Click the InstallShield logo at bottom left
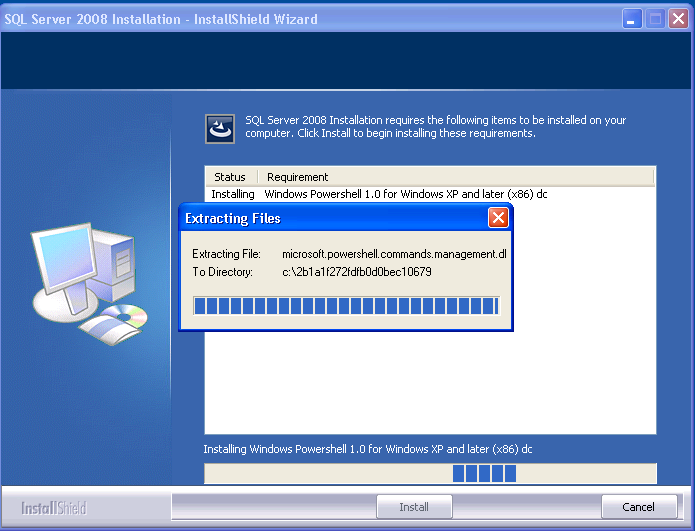The image size is (695, 531). [54, 508]
